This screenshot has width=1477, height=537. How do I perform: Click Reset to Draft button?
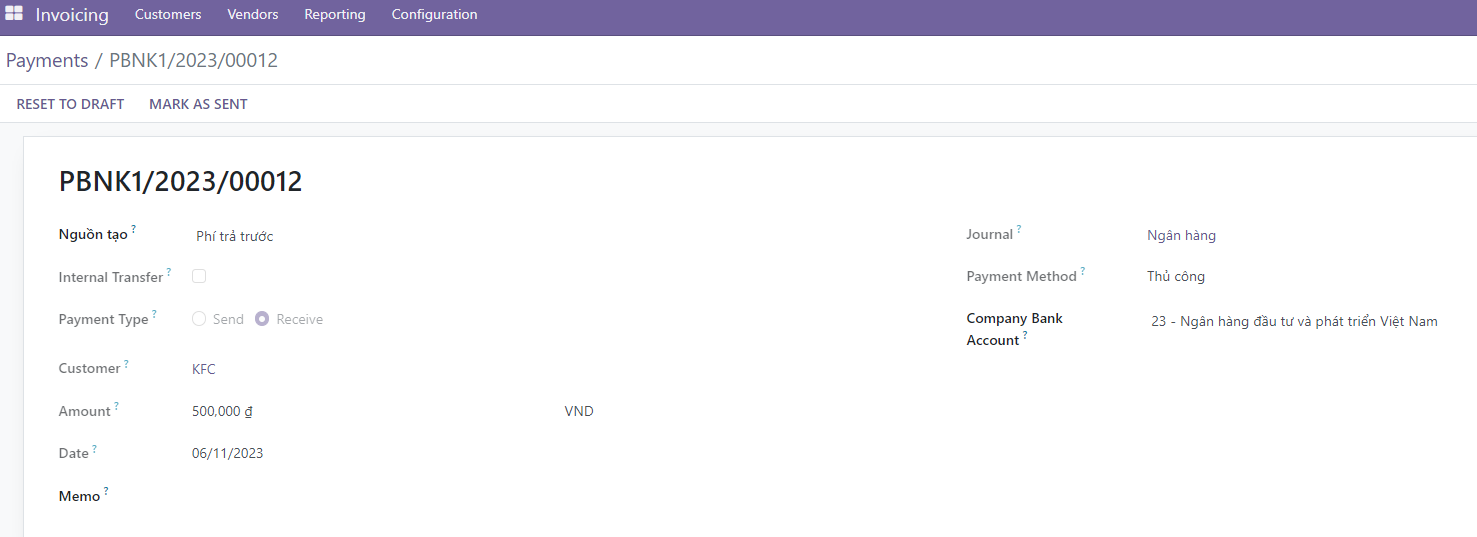70,104
